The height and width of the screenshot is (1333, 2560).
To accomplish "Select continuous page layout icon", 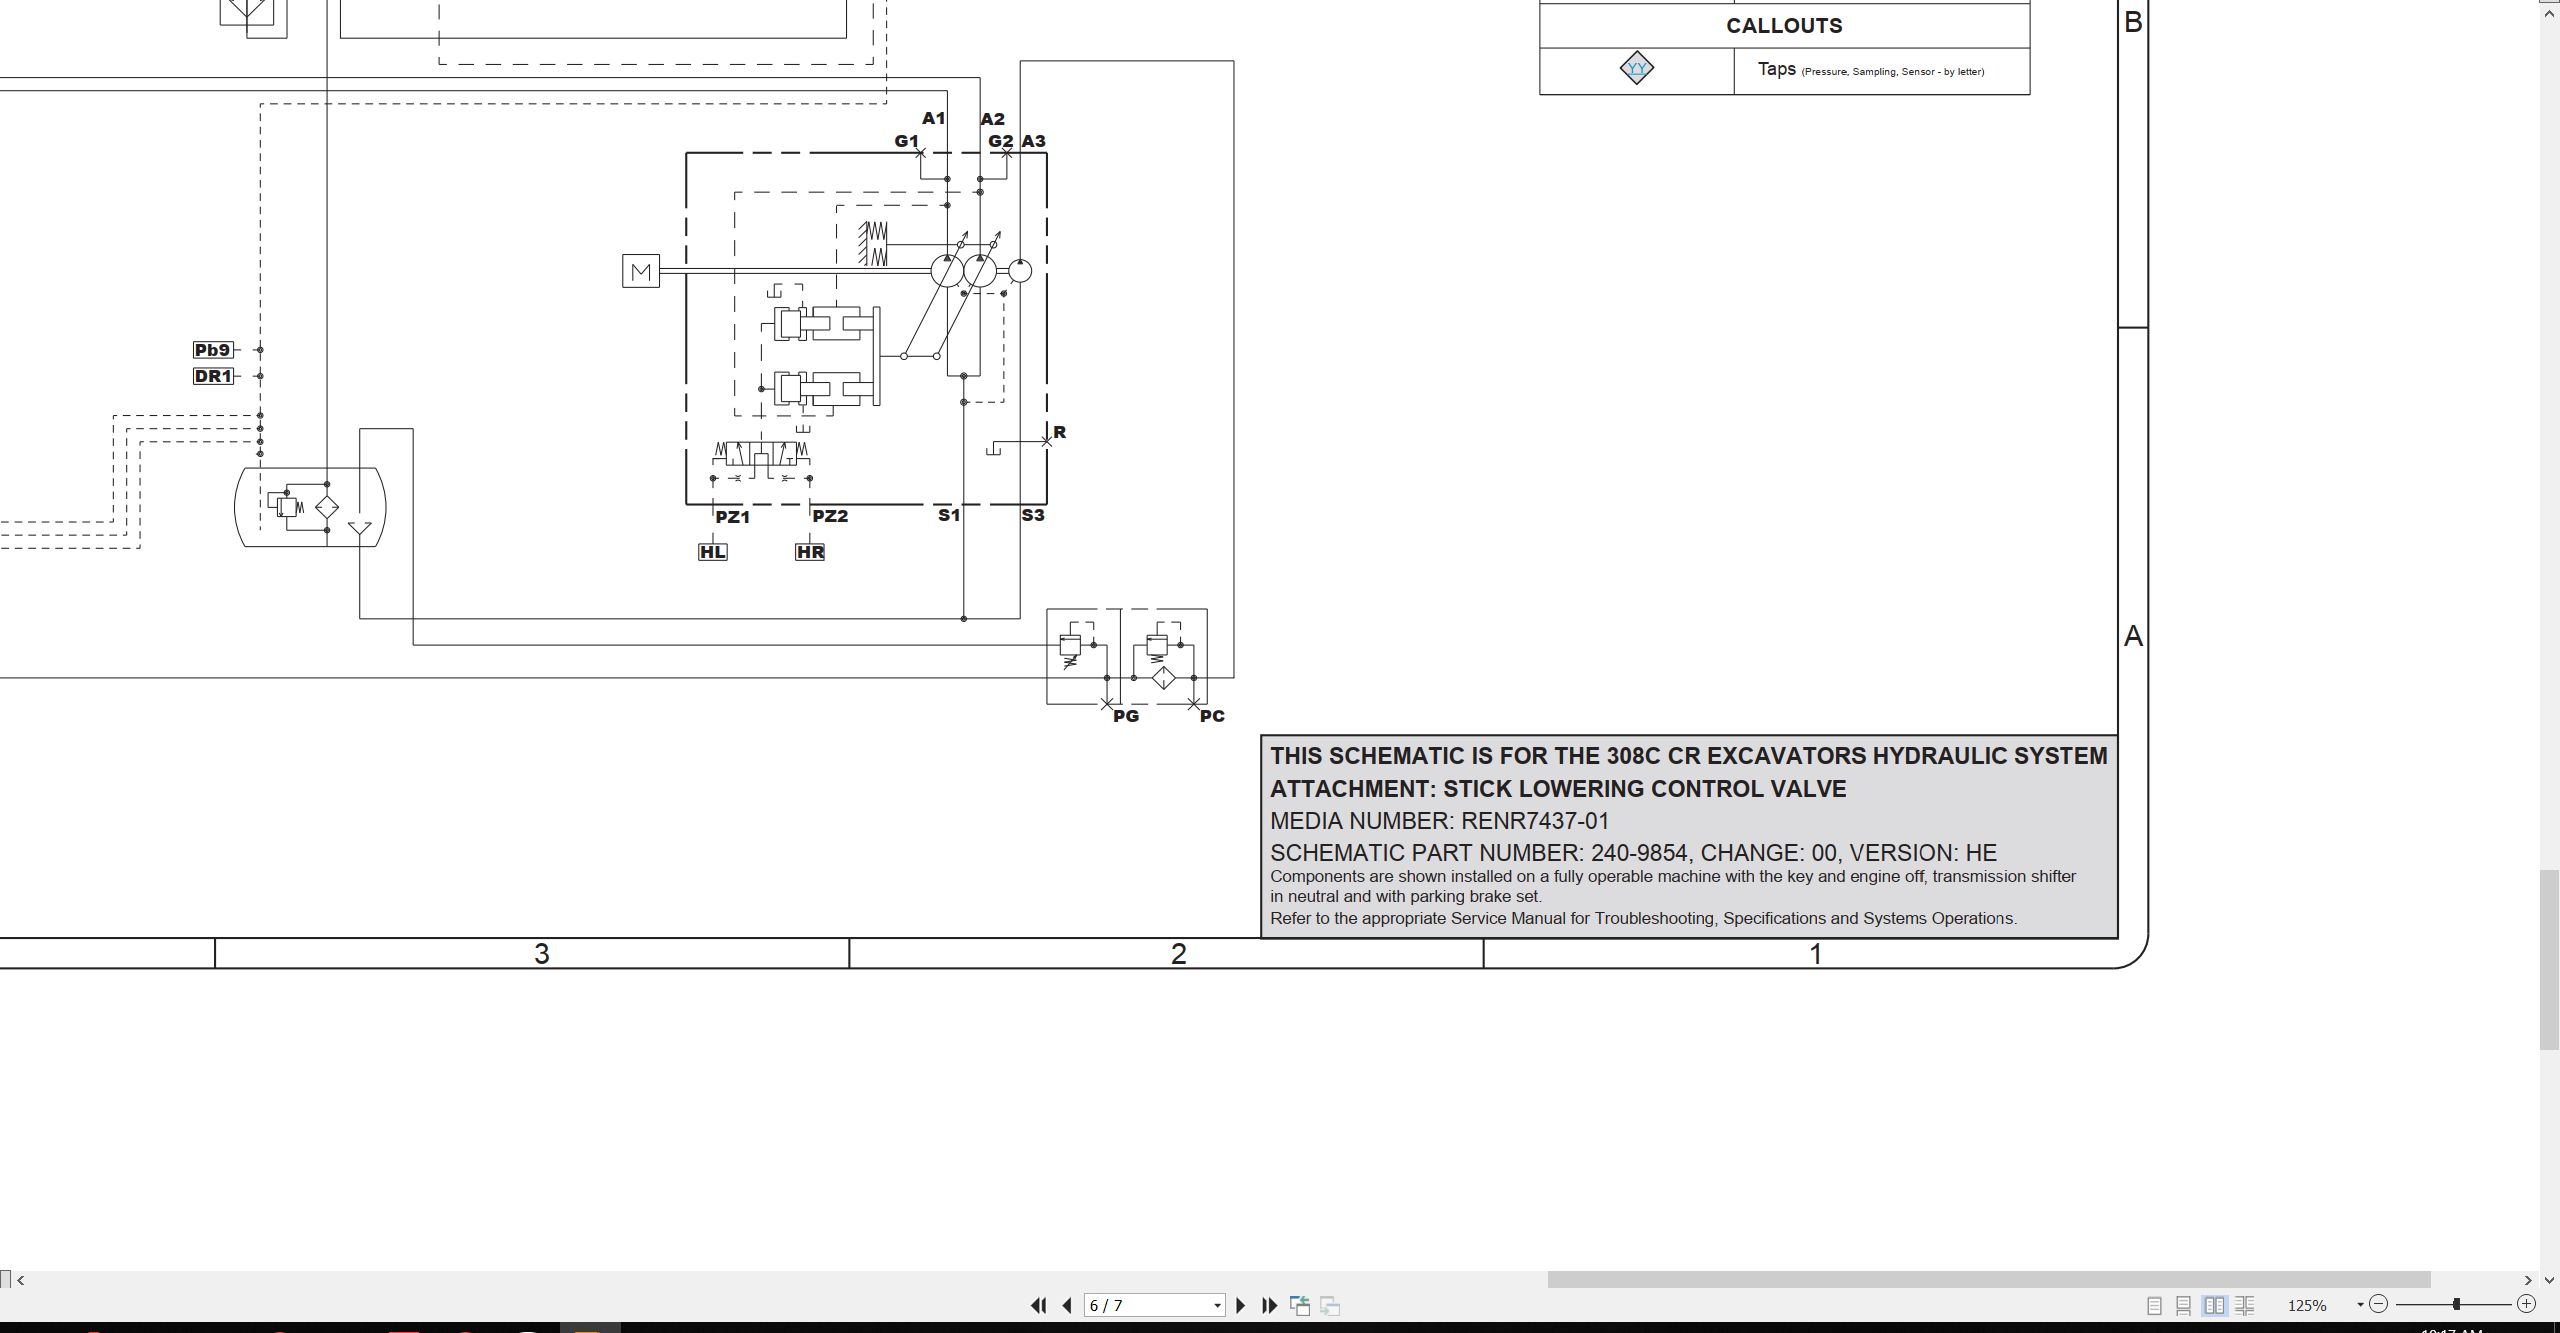I will 2184,1305.
